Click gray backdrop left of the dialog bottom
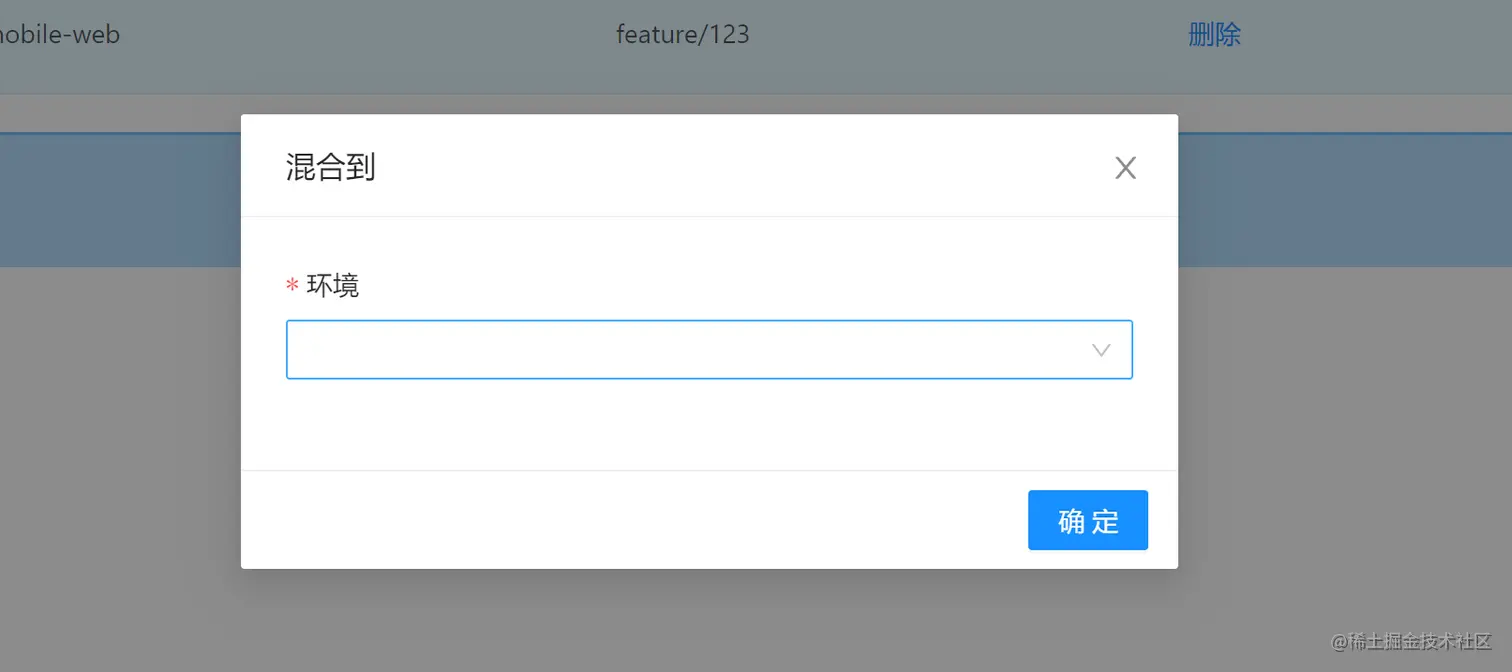The height and width of the screenshot is (672, 1512). (x=120, y=520)
